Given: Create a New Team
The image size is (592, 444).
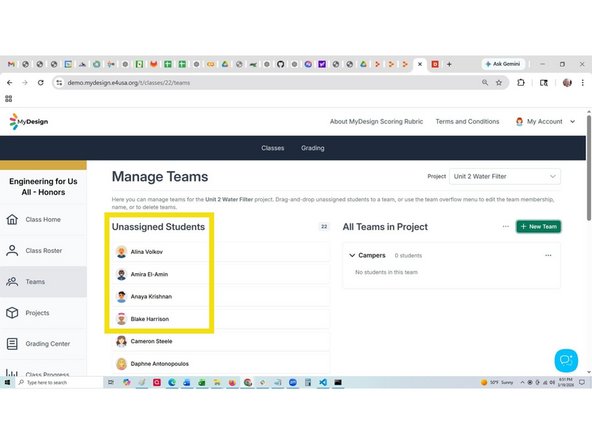Looking at the screenshot, I should tap(538, 227).
